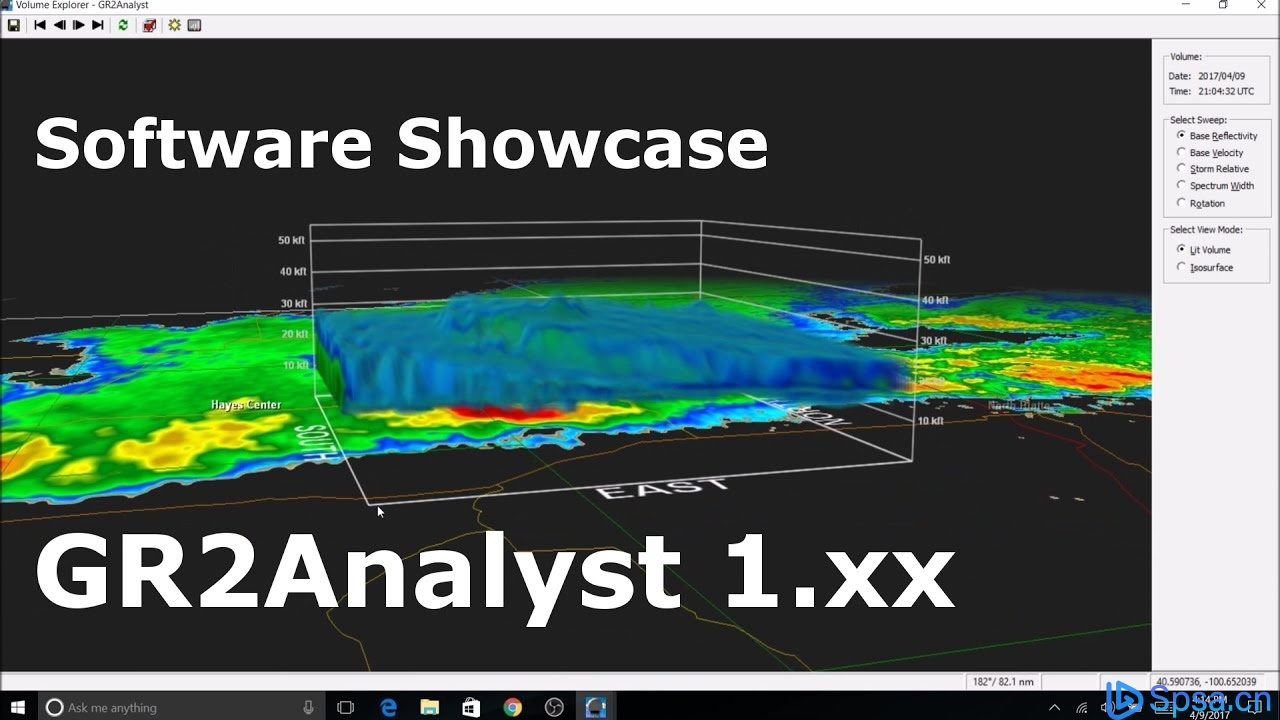
Task: Click the Time: 21:04:32 UTC text
Action: coord(1211,91)
